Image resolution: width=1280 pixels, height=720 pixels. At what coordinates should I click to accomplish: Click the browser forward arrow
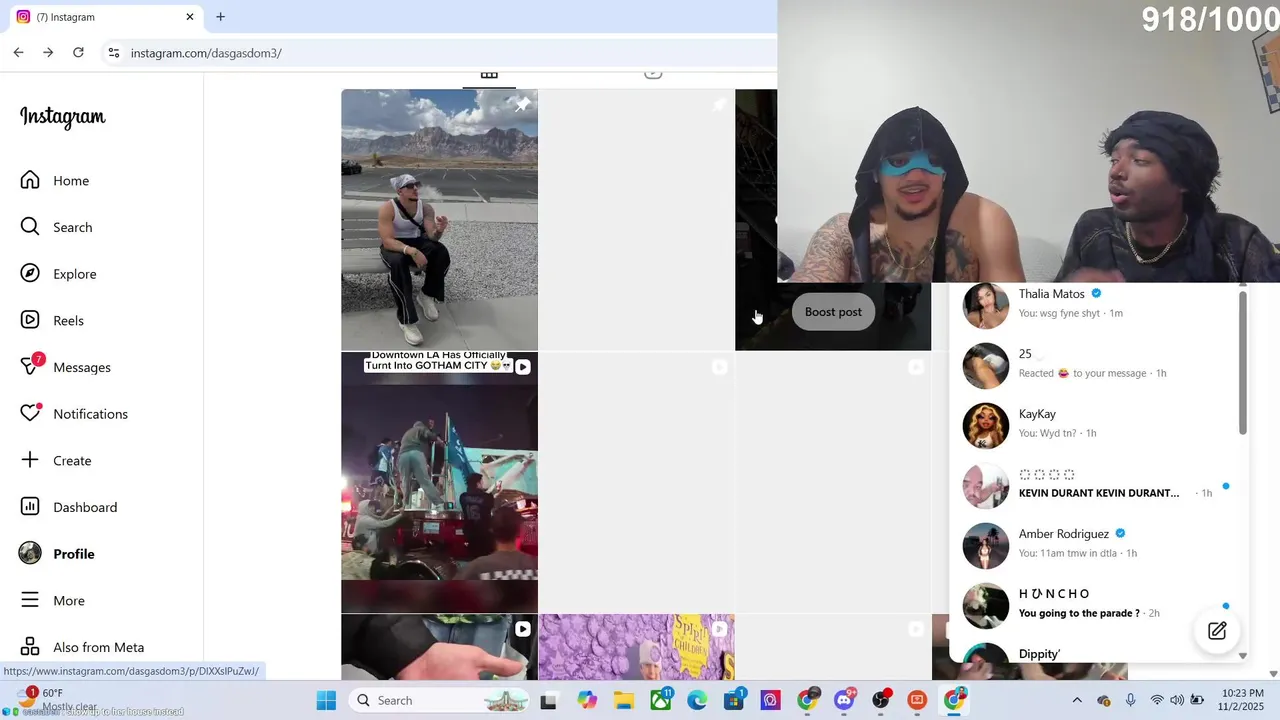pyautogui.click(x=48, y=53)
